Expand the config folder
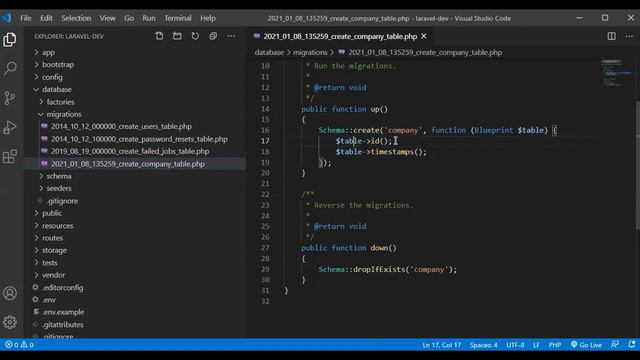Viewport: 640px width, 360px height. 135,77
